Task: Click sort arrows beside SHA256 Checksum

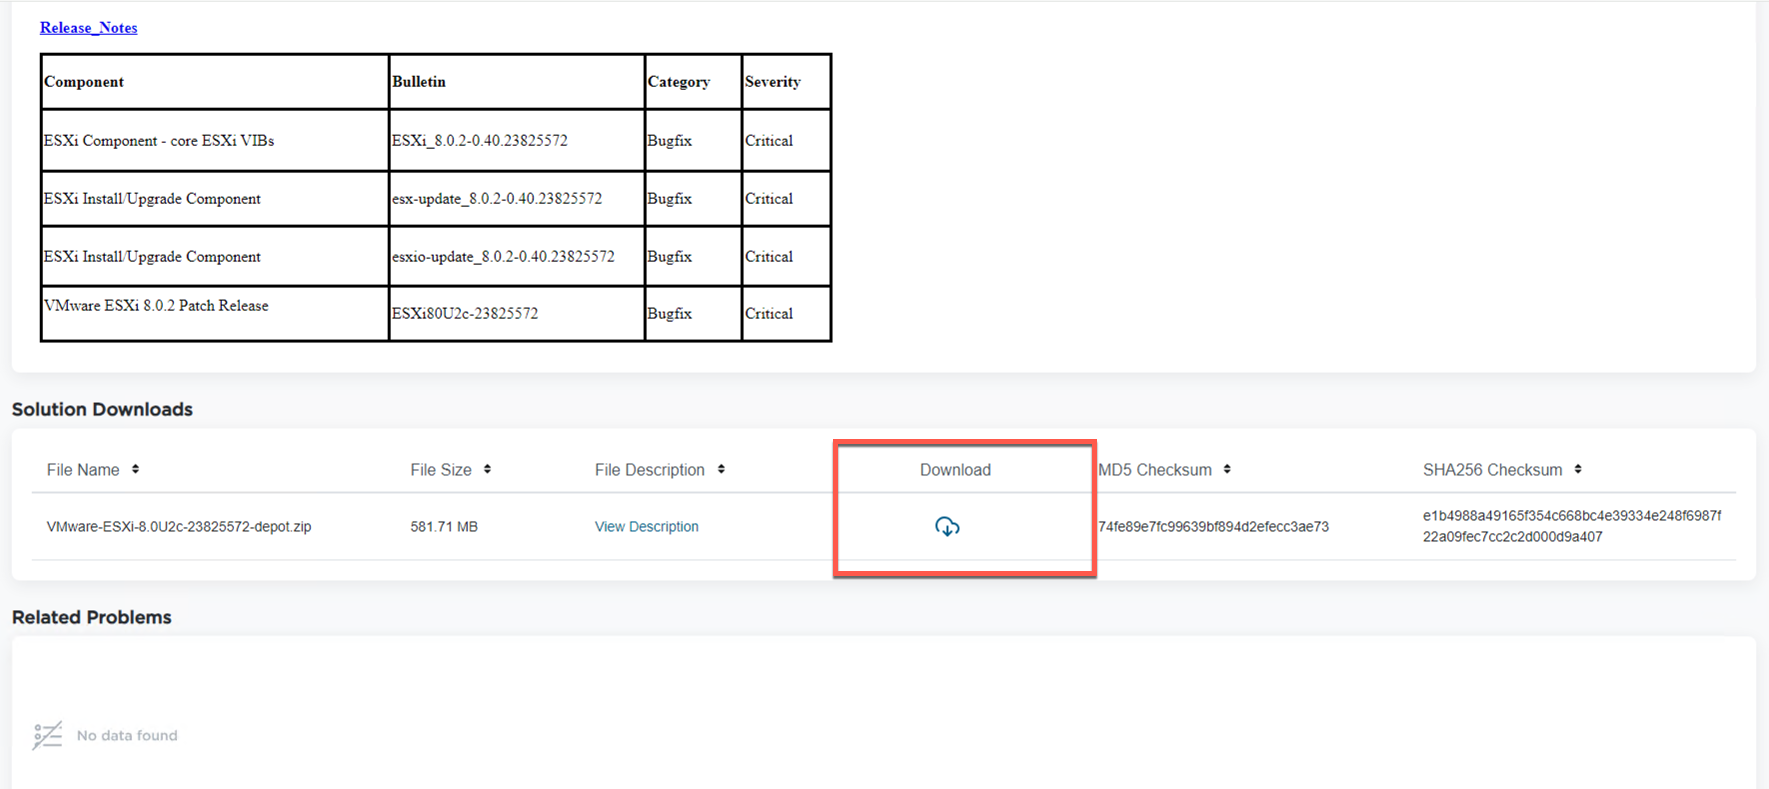Action: 1578,469
